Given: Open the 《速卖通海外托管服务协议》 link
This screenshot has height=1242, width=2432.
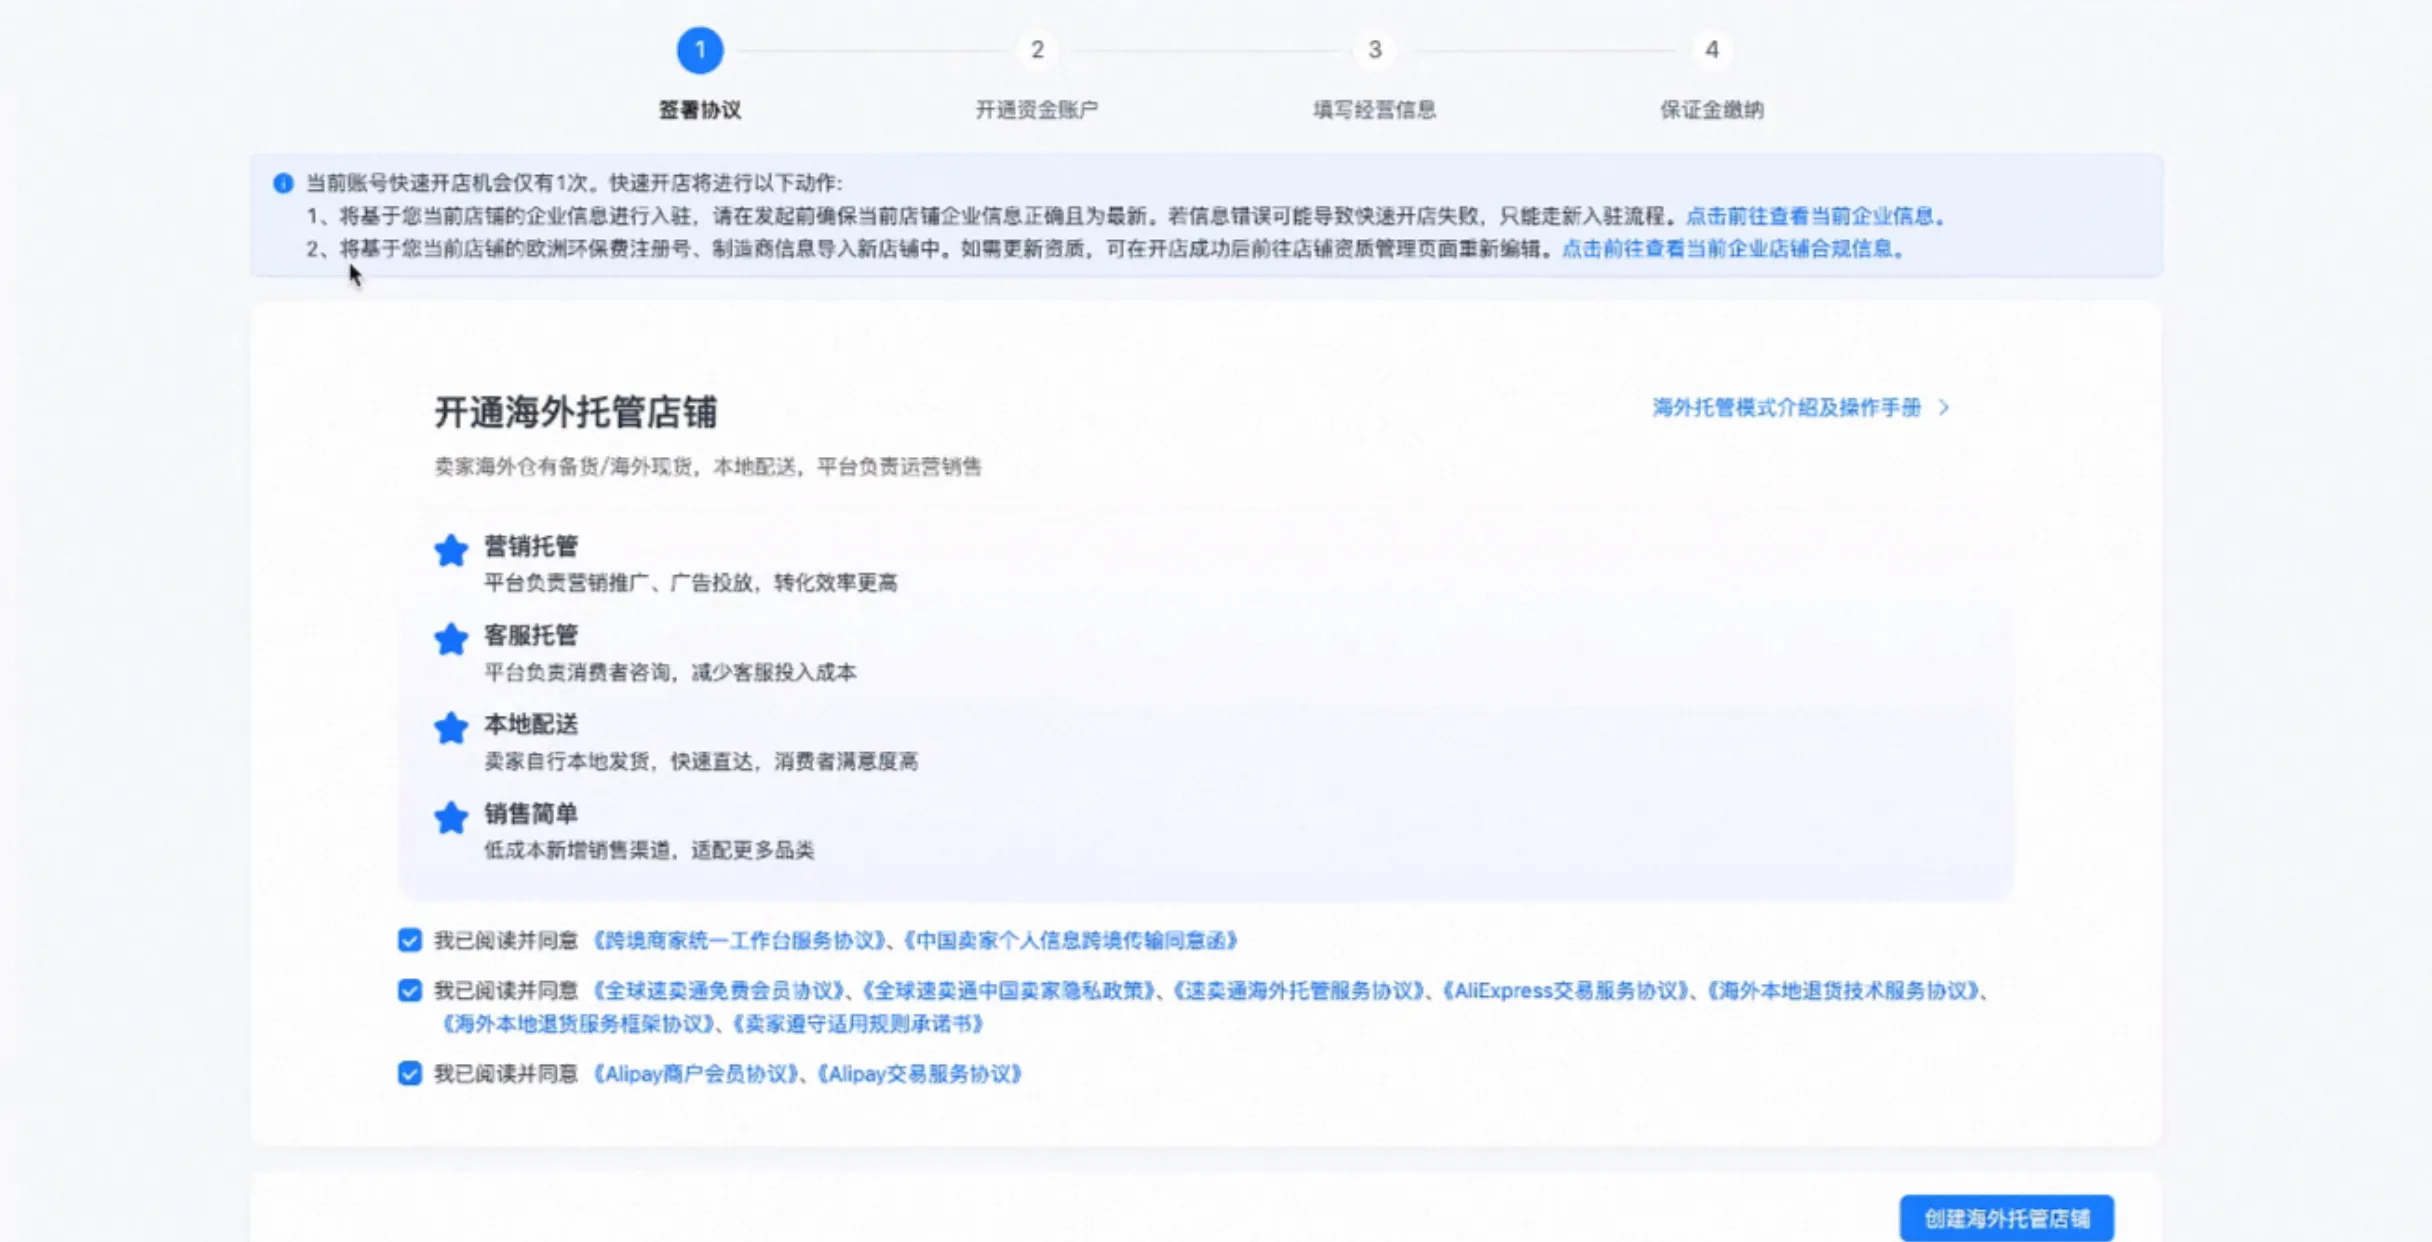Looking at the screenshot, I should (1298, 991).
